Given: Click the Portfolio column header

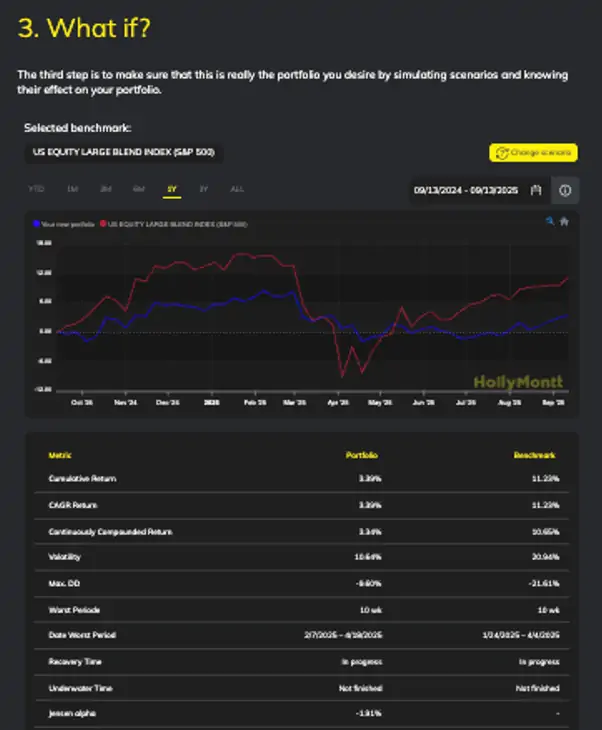Looking at the screenshot, I should [x=362, y=455].
